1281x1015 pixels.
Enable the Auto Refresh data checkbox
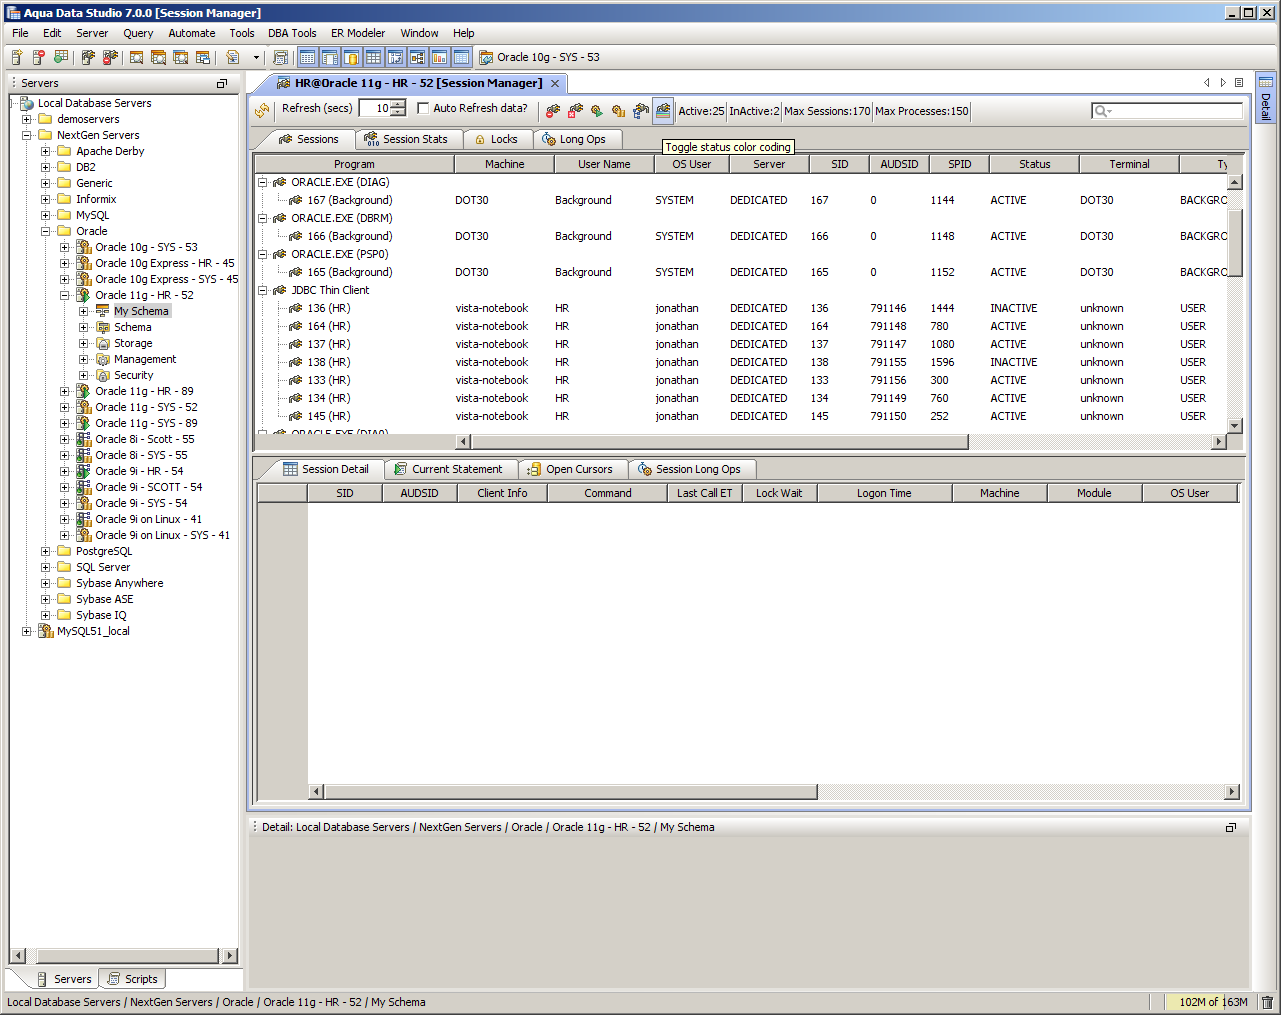tap(423, 108)
